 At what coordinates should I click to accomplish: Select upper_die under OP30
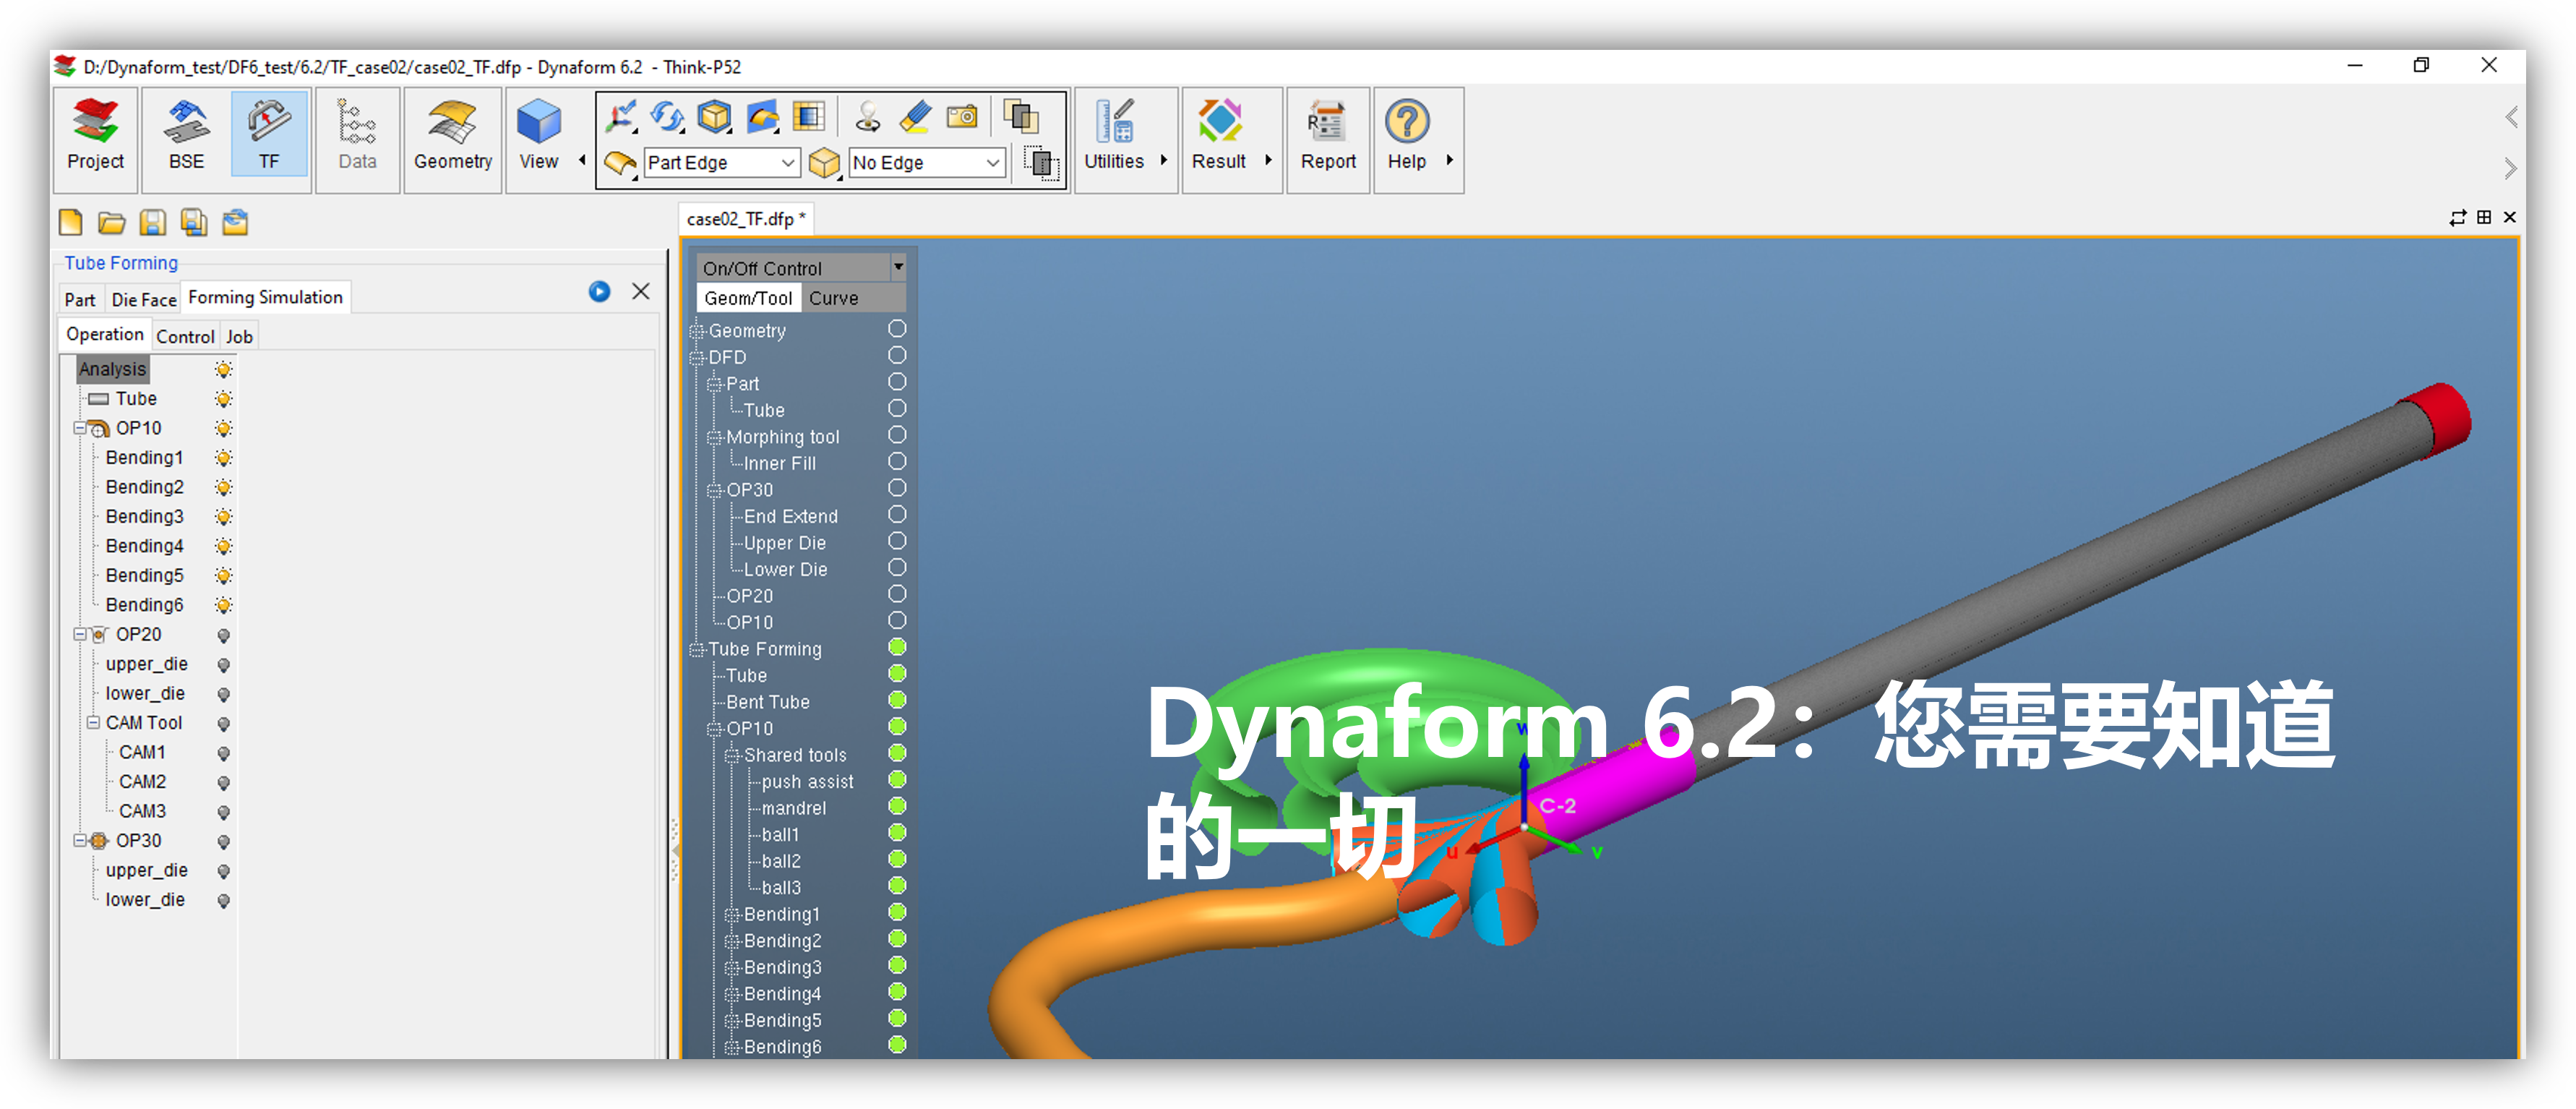coord(146,870)
